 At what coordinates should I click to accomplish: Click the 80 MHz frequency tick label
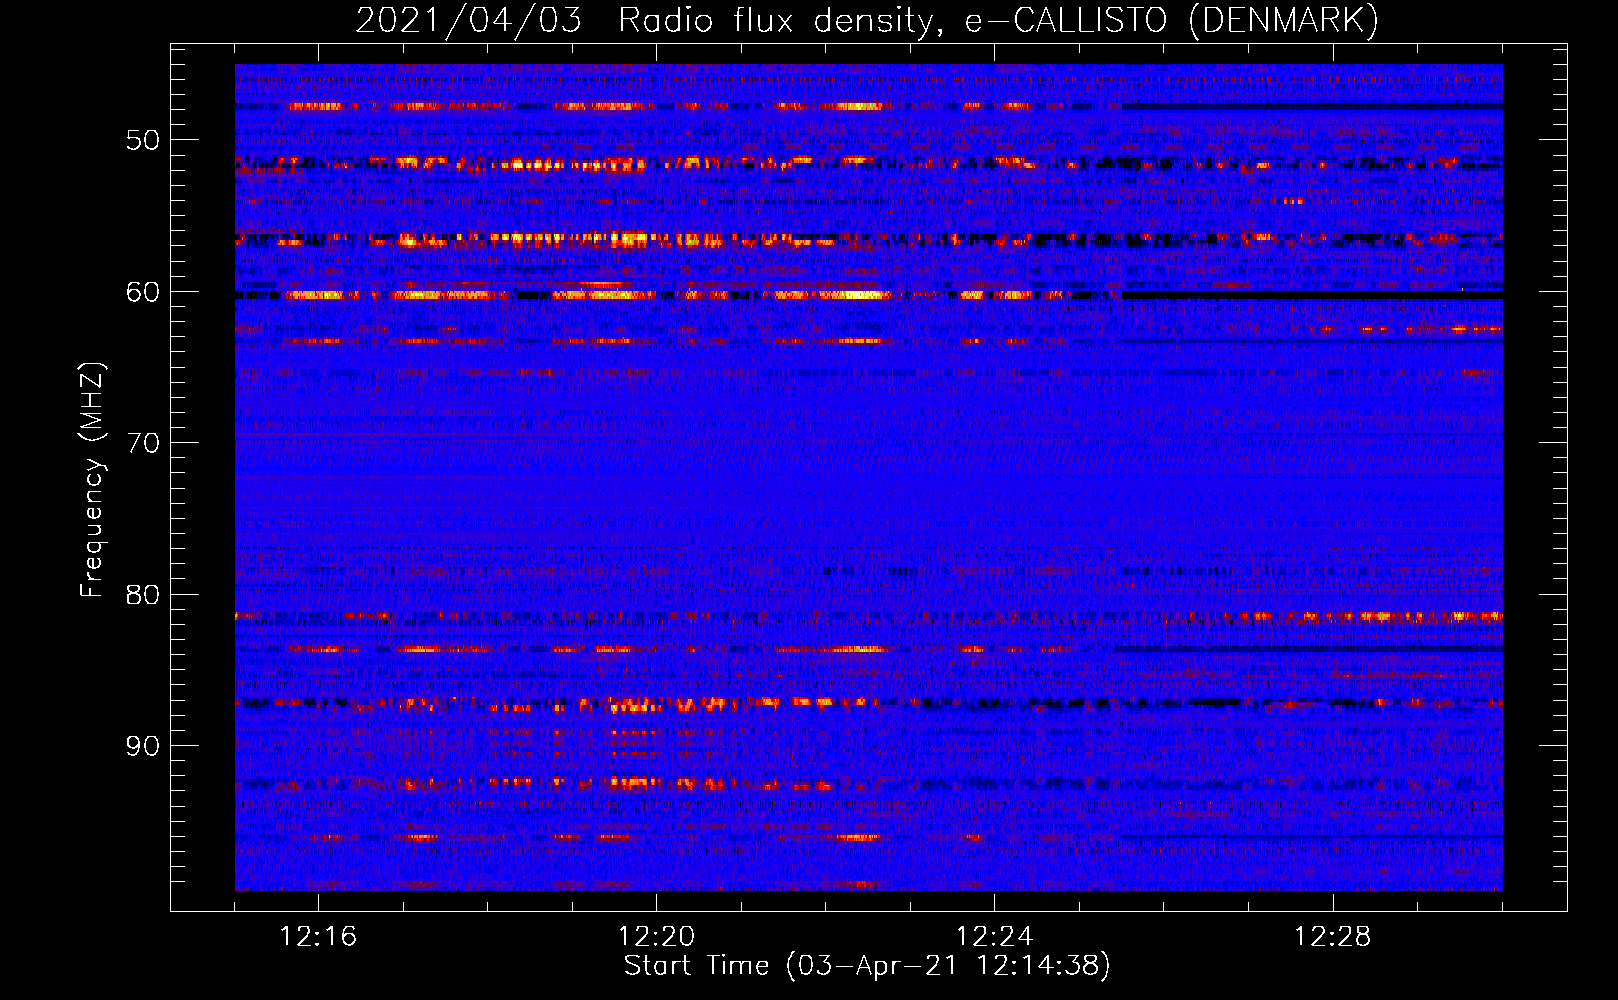click(143, 595)
